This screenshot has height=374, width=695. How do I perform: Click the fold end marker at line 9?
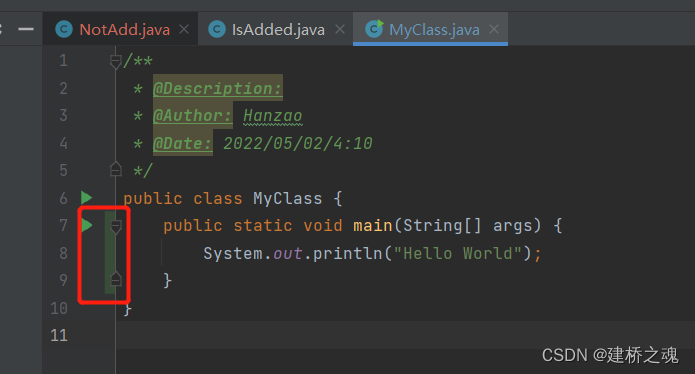(116, 279)
